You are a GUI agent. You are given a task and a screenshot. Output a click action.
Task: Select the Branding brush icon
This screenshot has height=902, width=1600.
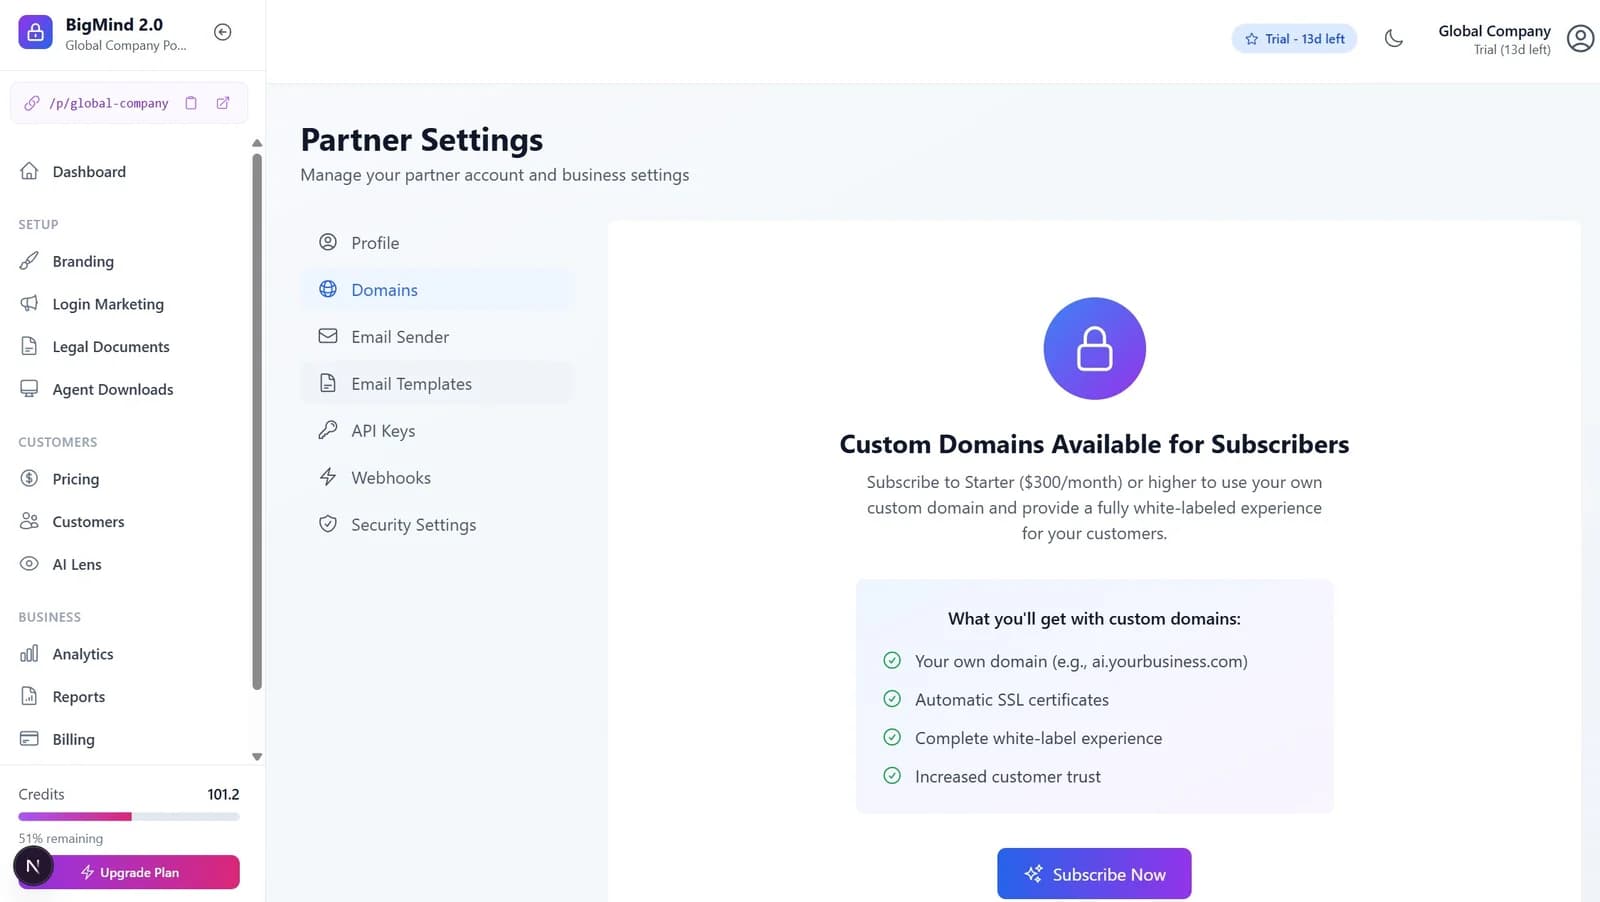[x=30, y=261]
